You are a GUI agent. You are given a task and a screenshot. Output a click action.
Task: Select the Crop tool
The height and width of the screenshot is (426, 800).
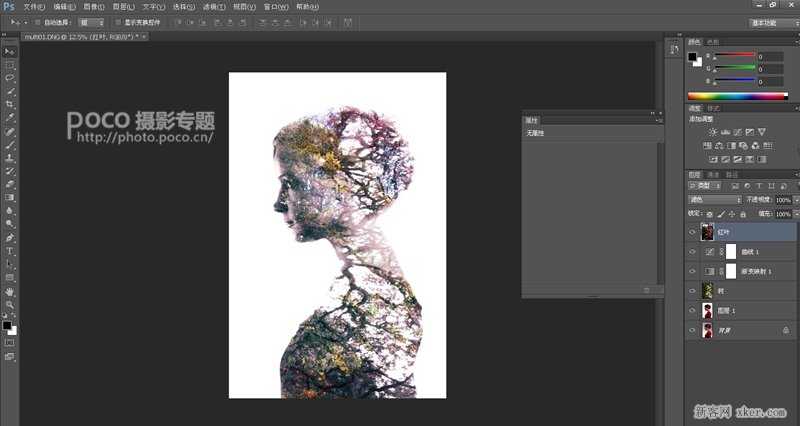point(9,104)
